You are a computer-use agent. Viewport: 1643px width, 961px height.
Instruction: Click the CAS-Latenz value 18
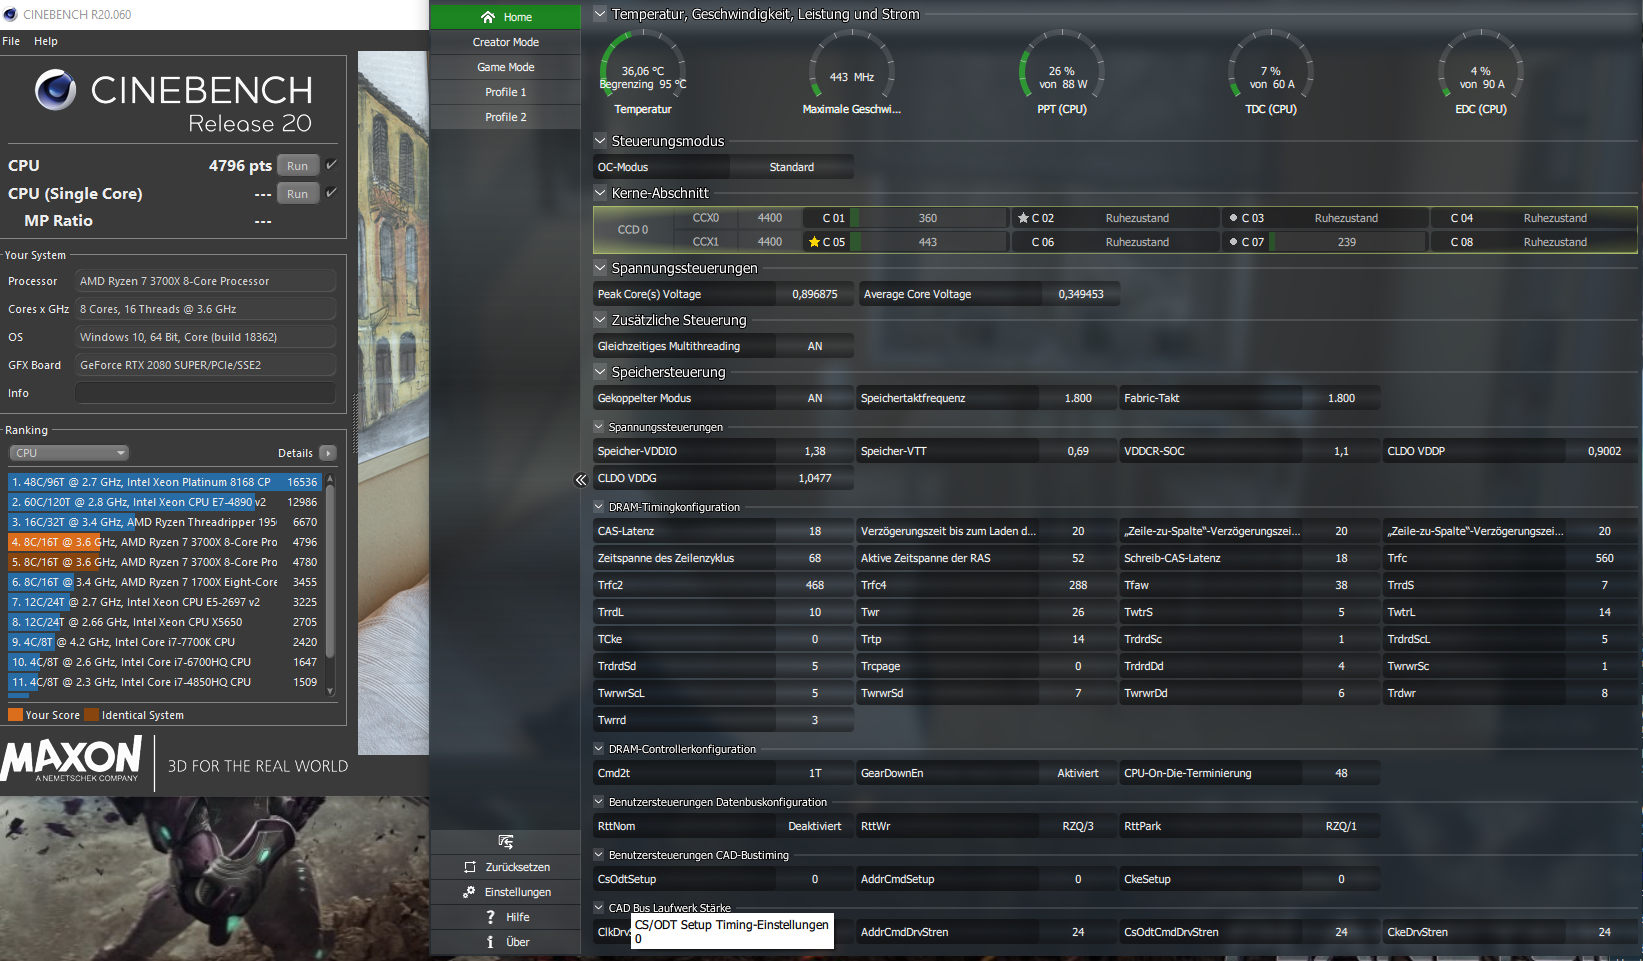815,531
